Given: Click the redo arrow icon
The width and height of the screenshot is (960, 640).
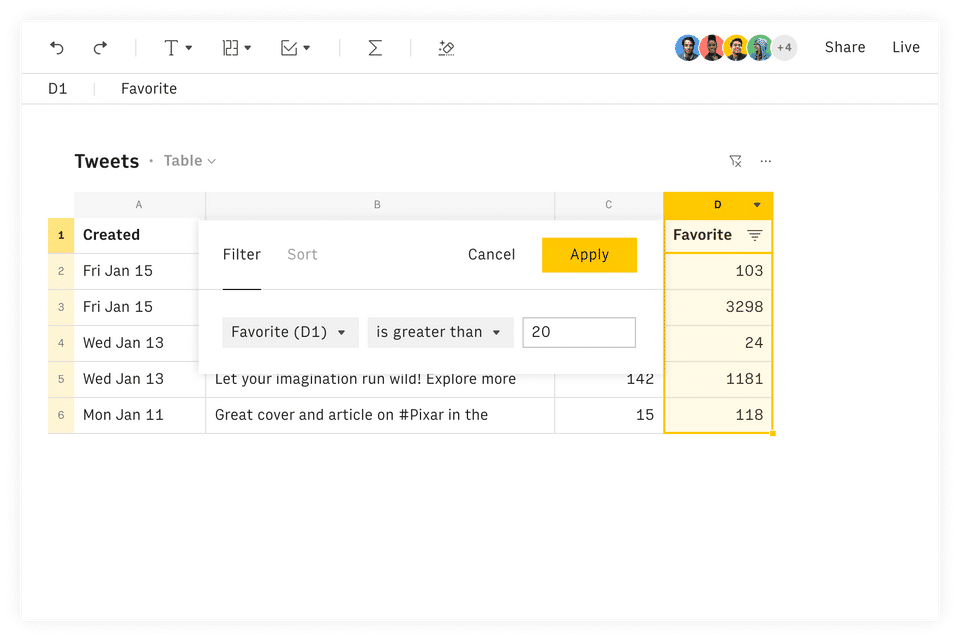Looking at the screenshot, I should click(100, 48).
